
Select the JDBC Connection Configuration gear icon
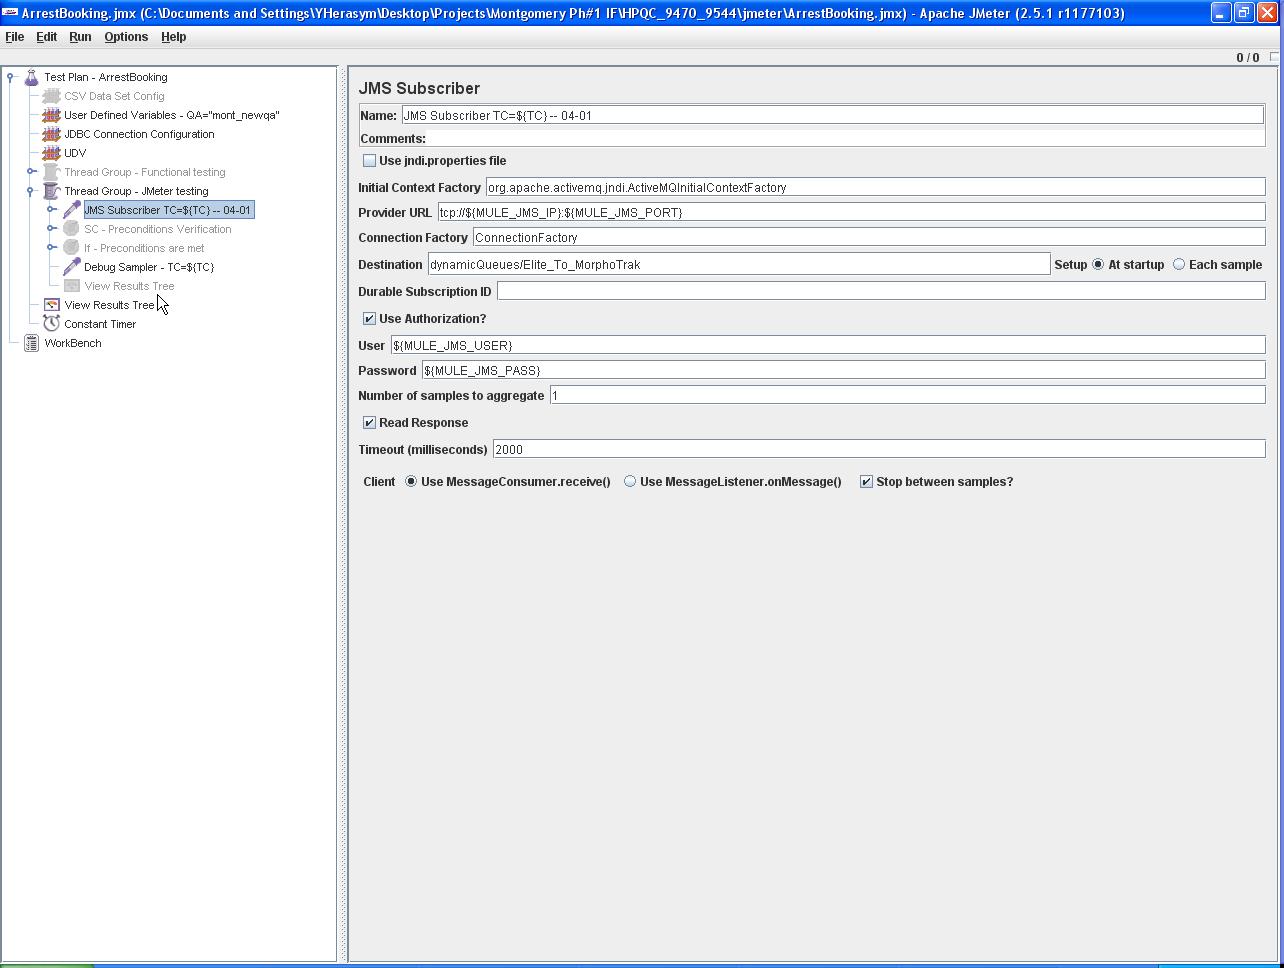coord(51,134)
